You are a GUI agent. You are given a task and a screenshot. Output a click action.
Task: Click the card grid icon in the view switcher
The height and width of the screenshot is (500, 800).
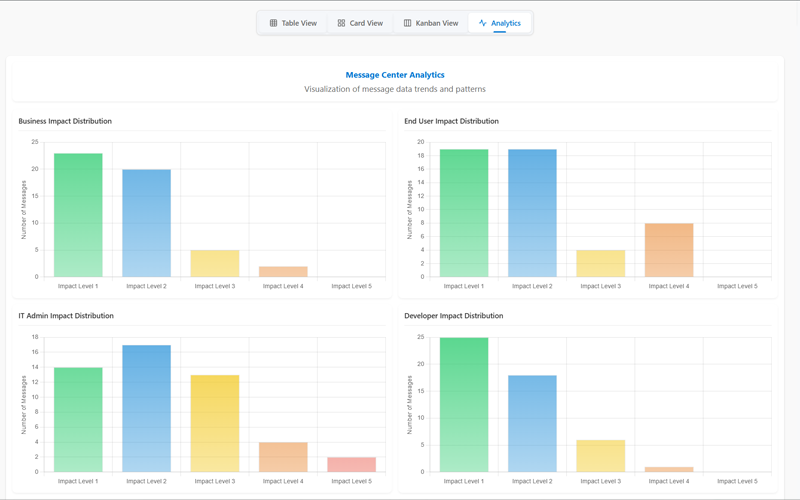[341, 23]
